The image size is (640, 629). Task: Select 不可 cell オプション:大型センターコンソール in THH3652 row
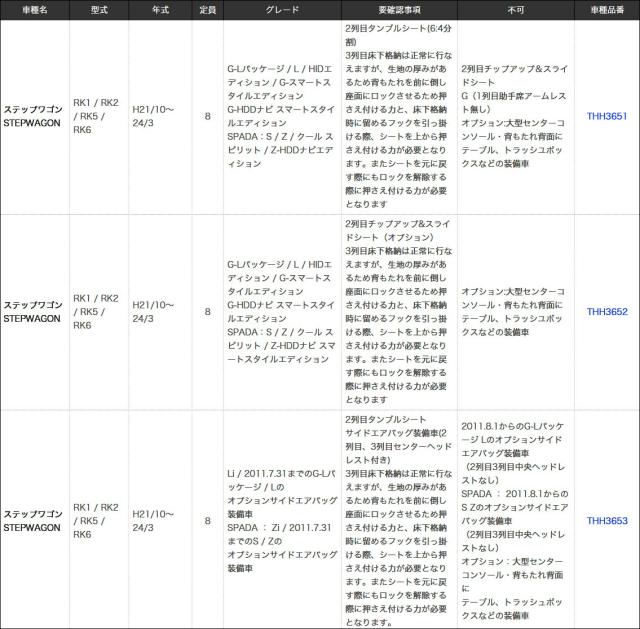(513, 312)
